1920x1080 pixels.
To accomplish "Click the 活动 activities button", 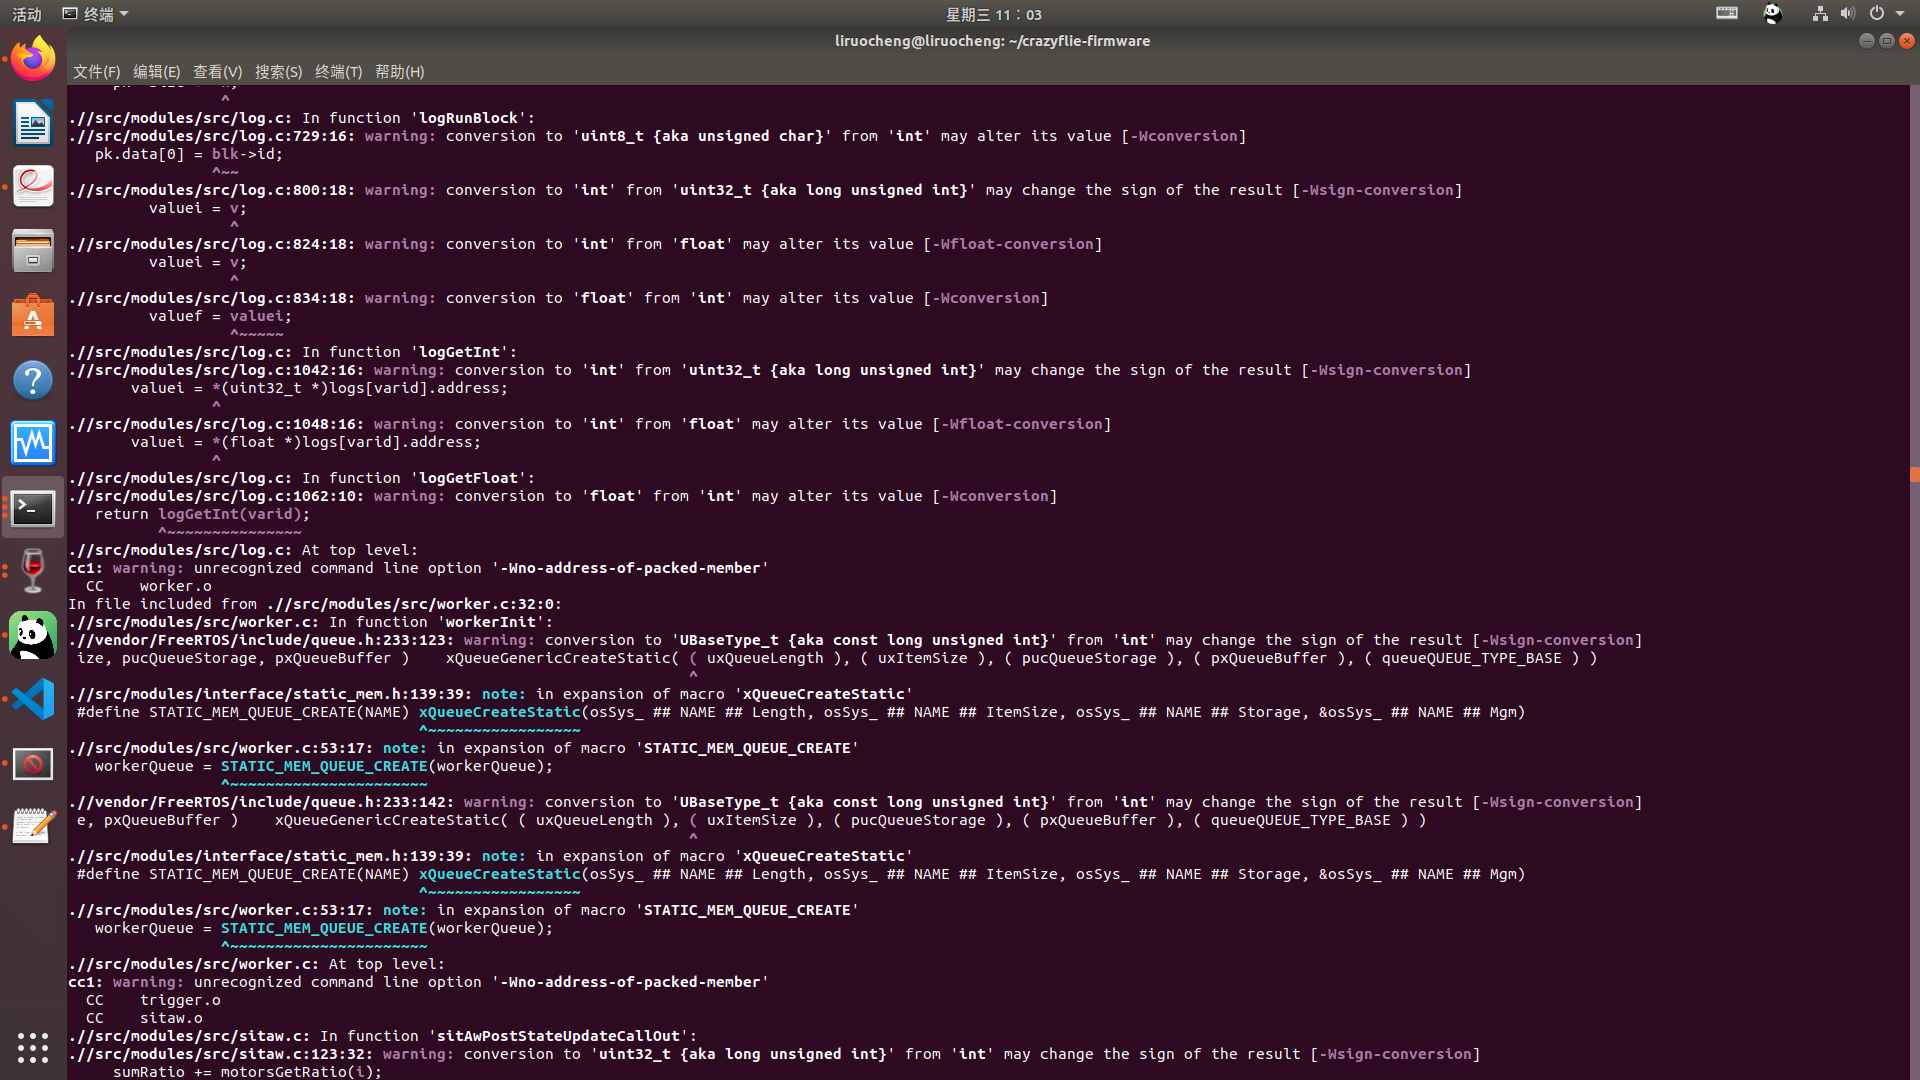I will point(27,14).
